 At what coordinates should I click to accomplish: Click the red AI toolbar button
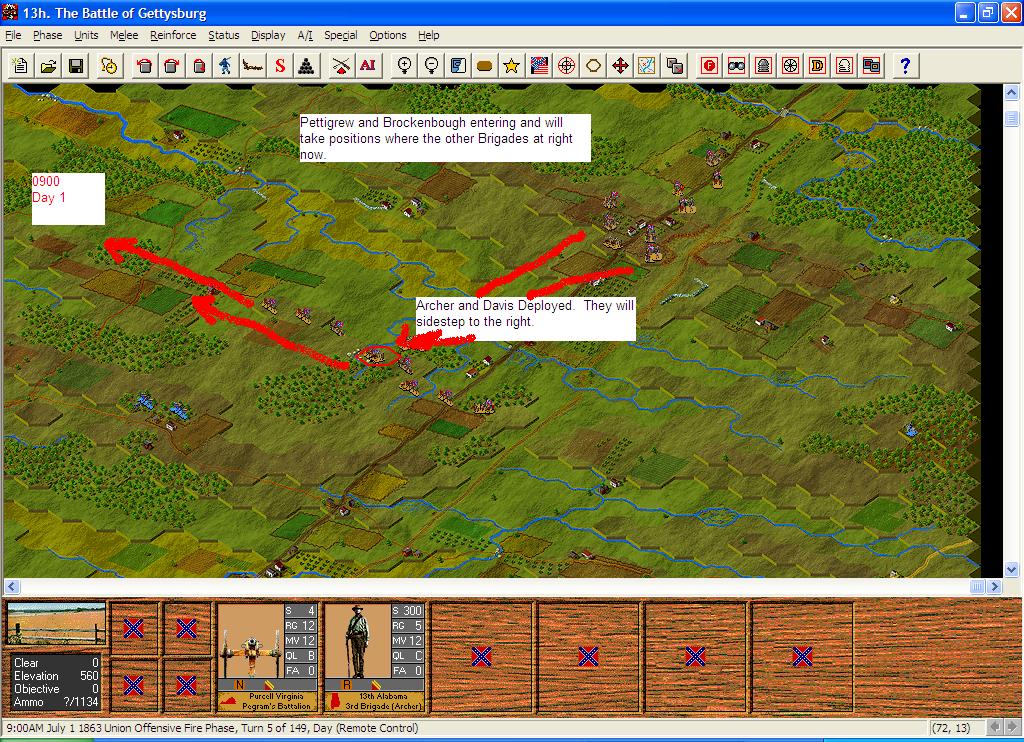tap(368, 65)
